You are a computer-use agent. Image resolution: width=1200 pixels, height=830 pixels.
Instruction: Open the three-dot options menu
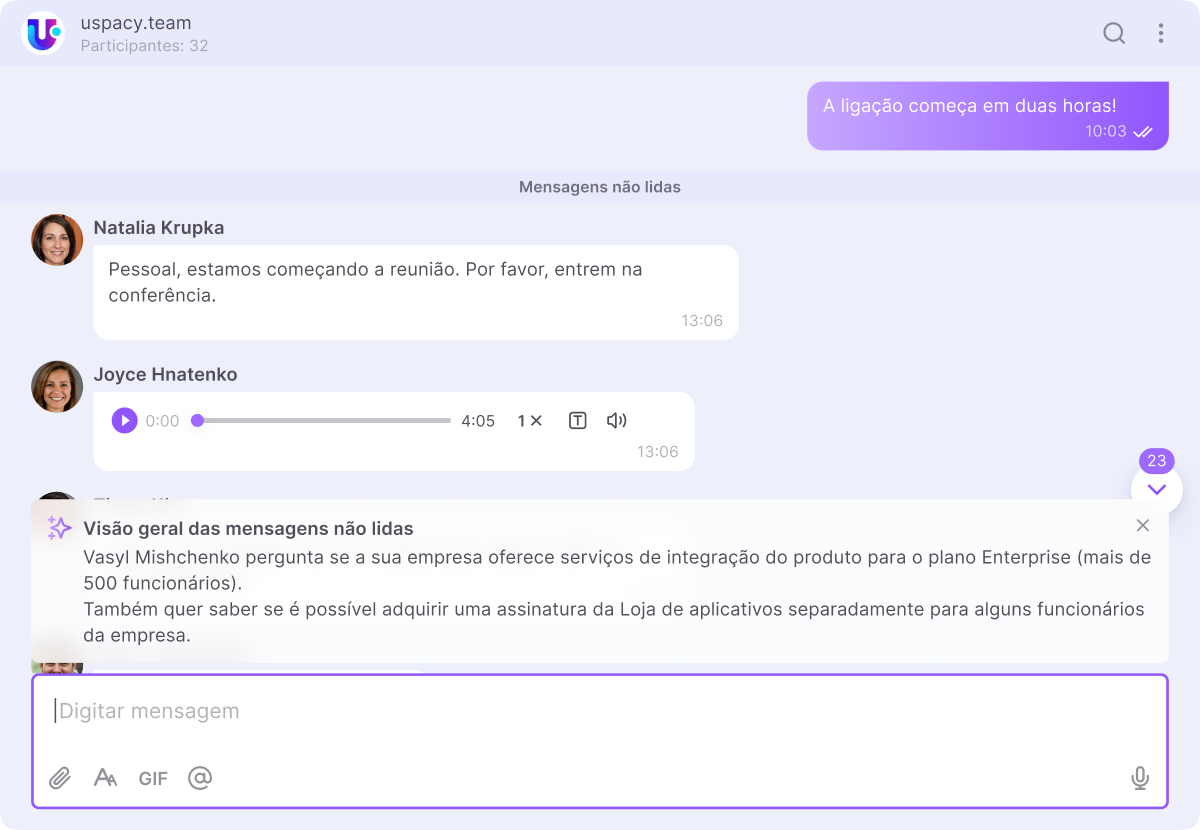1160,33
